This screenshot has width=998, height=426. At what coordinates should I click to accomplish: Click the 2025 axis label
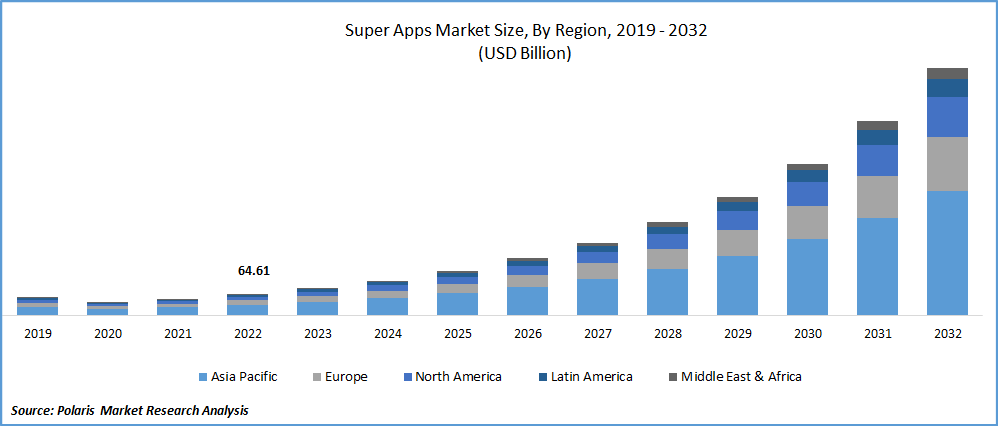click(458, 334)
